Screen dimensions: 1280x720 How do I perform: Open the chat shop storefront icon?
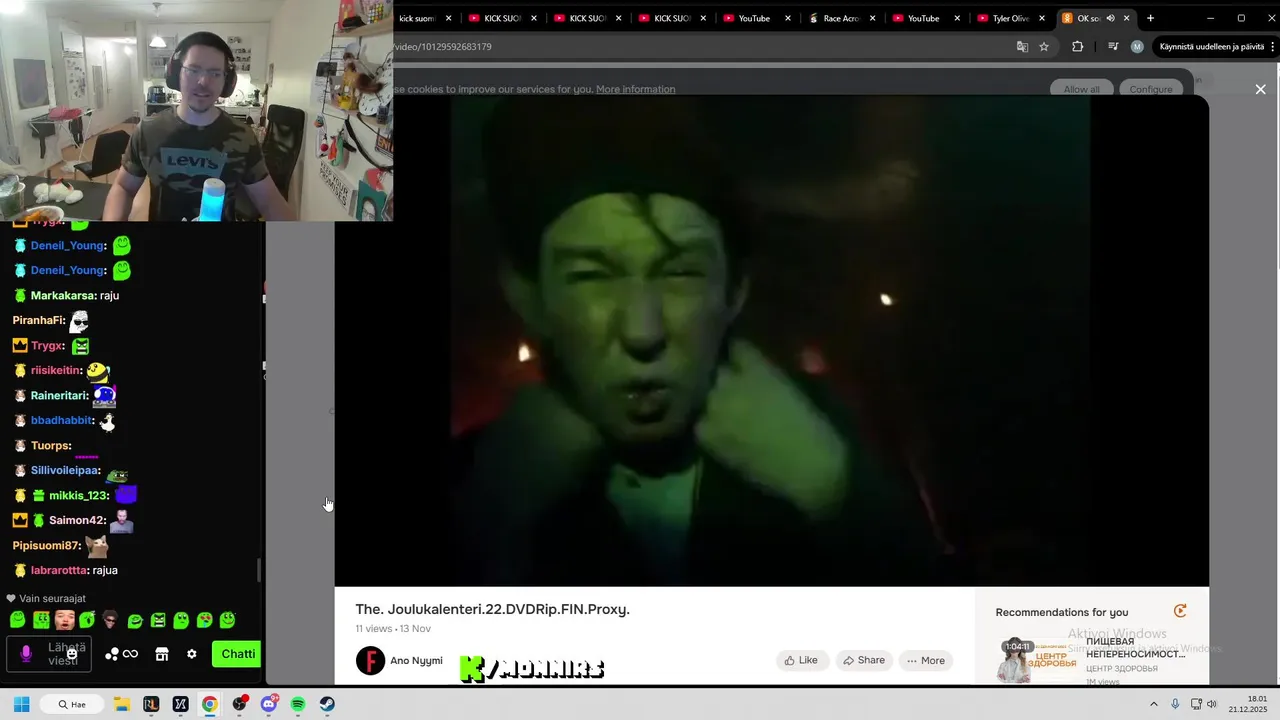pos(162,654)
